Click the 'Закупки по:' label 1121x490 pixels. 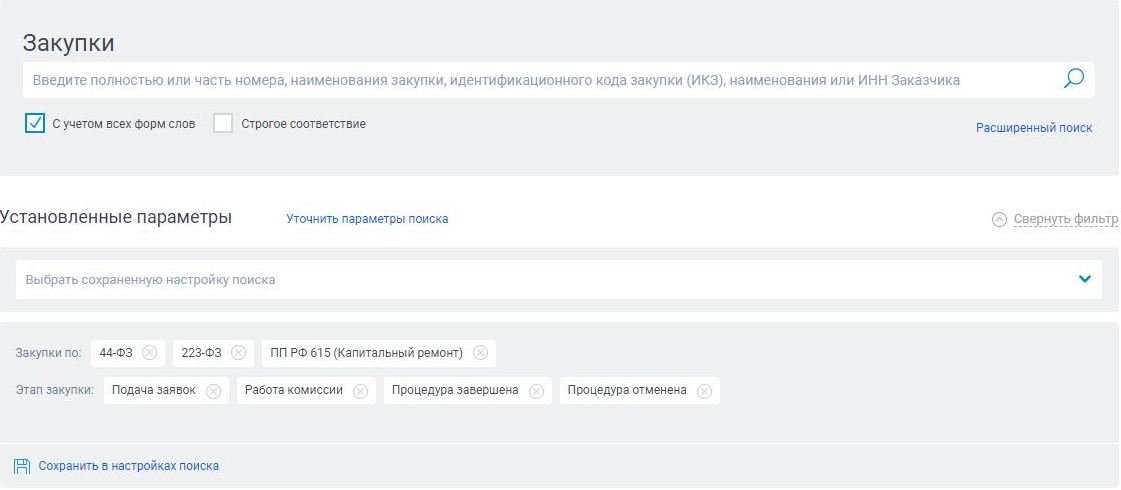[x=49, y=353]
